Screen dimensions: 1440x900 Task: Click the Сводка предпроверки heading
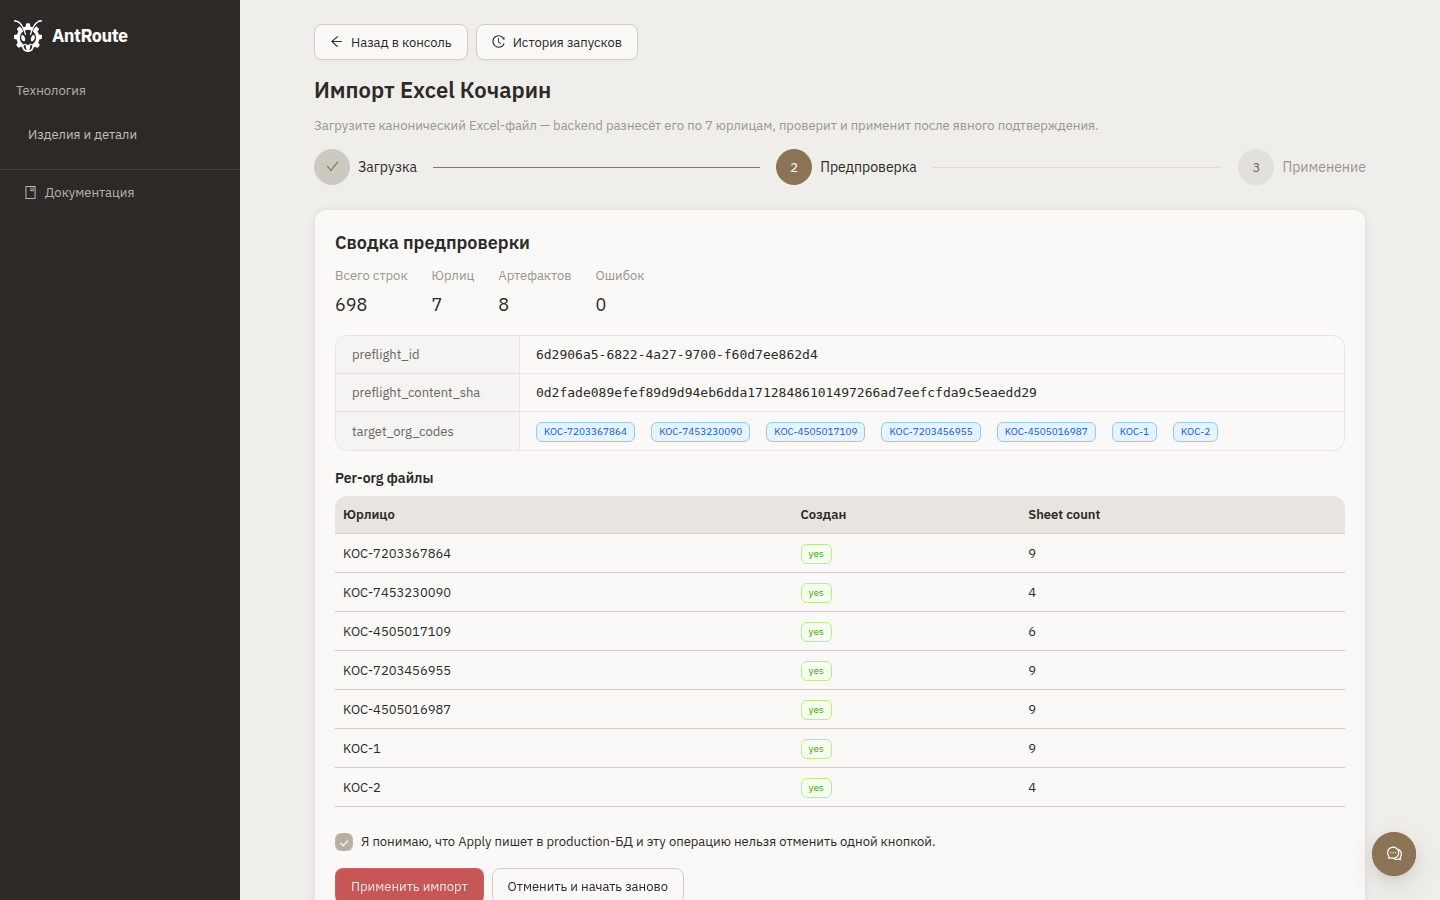pyautogui.click(x=432, y=243)
